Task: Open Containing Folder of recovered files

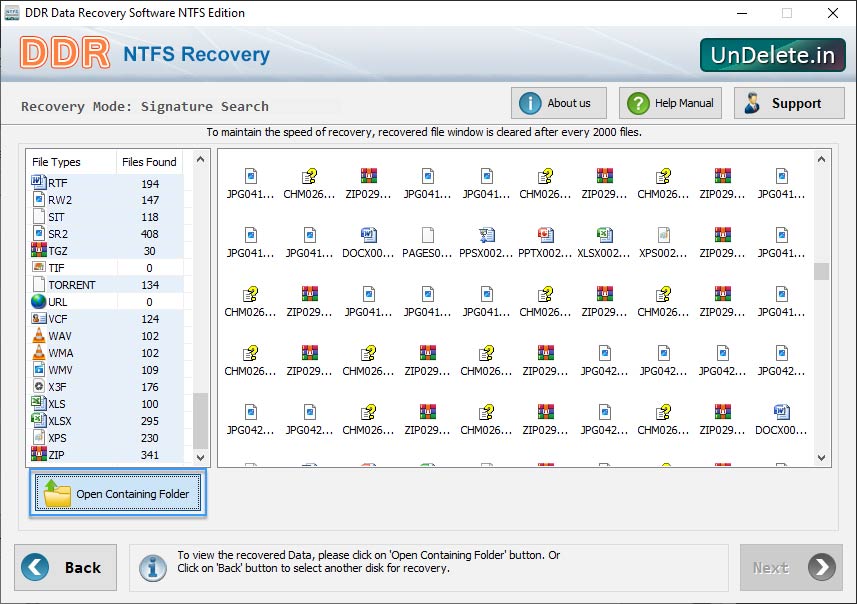Action: click(118, 493)
